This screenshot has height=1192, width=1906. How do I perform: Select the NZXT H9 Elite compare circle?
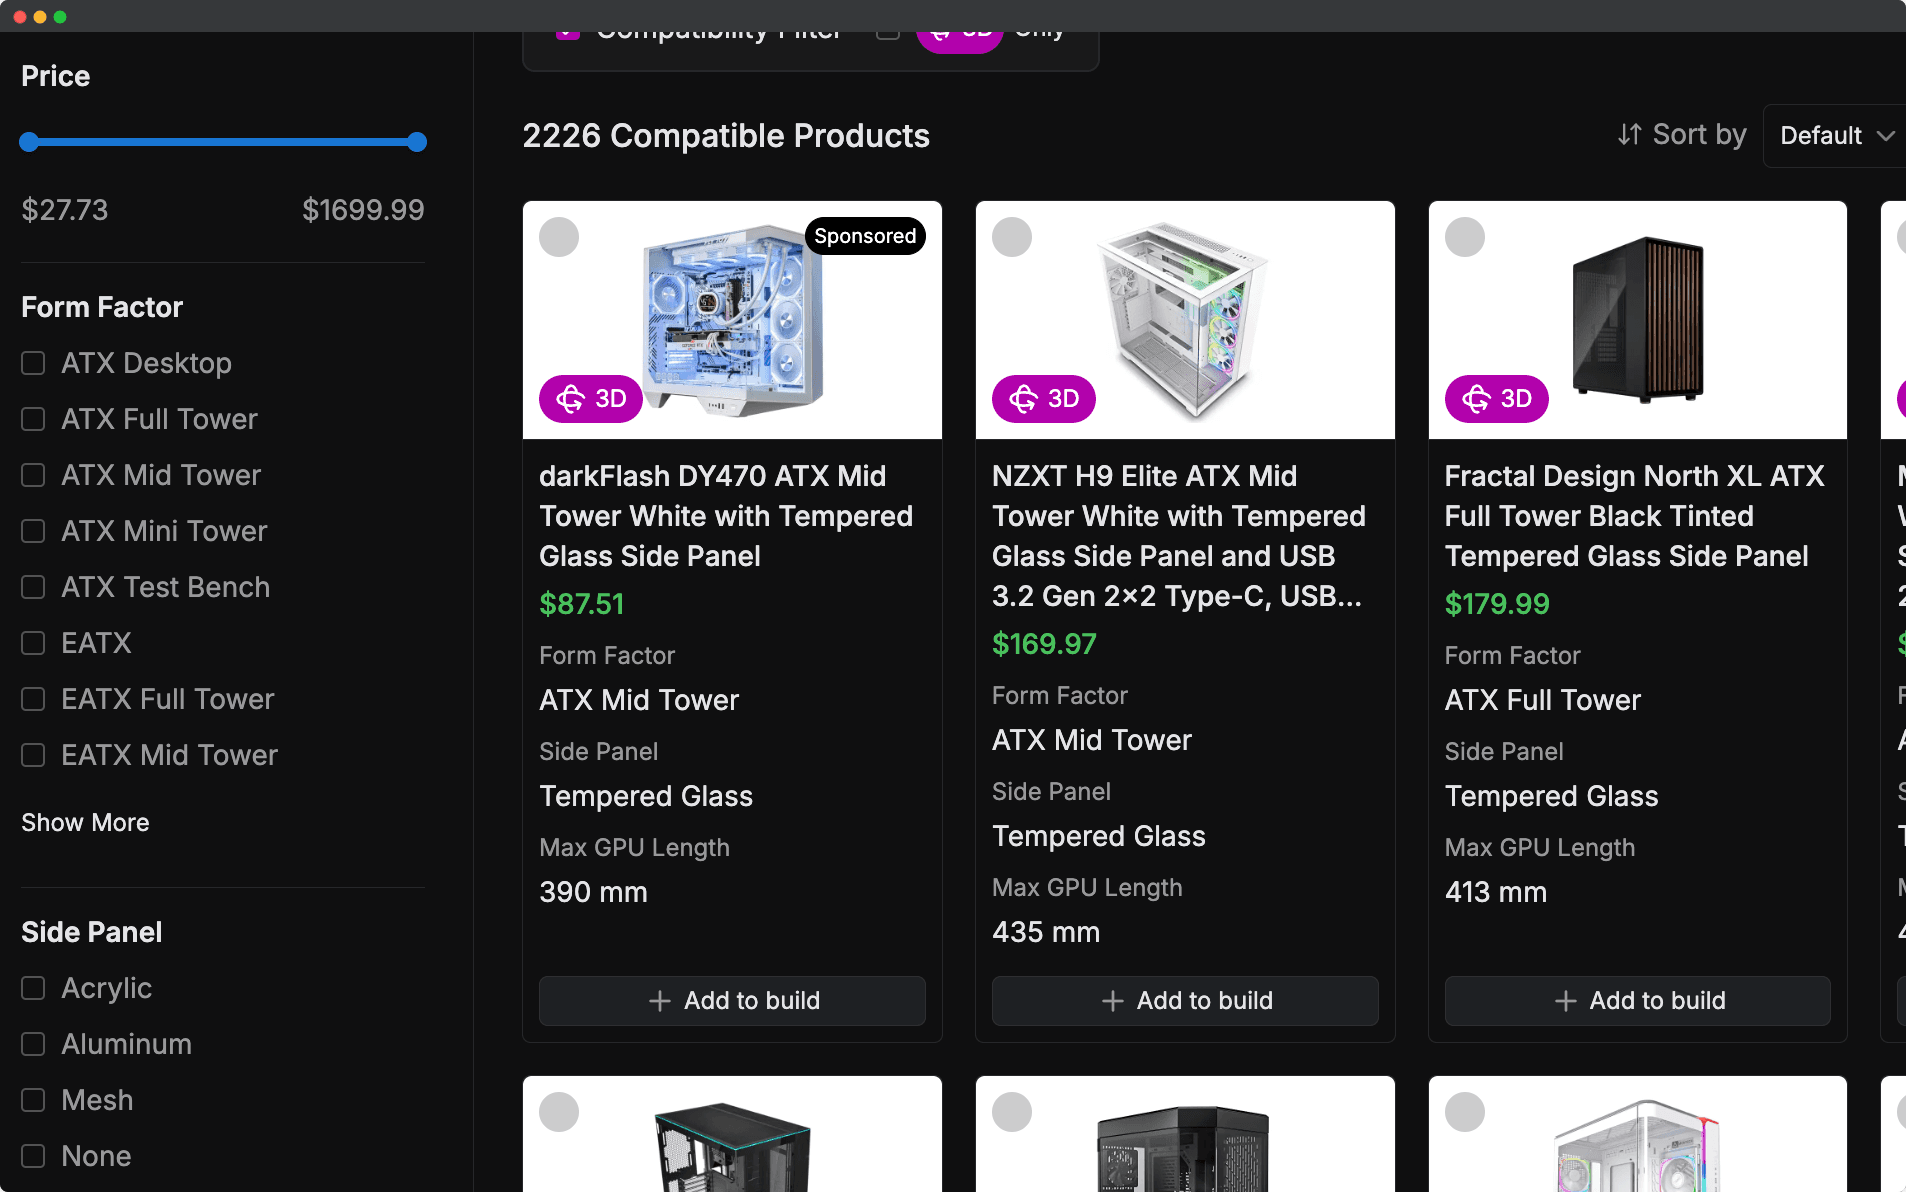[1012, 237]
